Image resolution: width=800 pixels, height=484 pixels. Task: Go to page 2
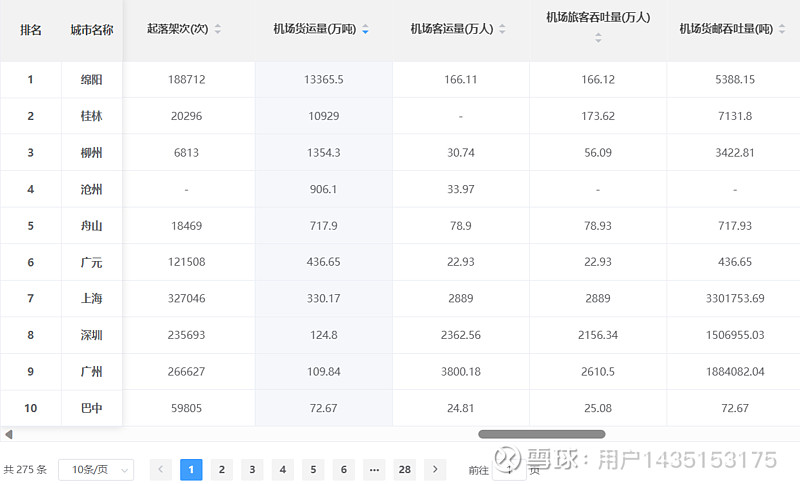pyautogui.click(x=222, y=470)
